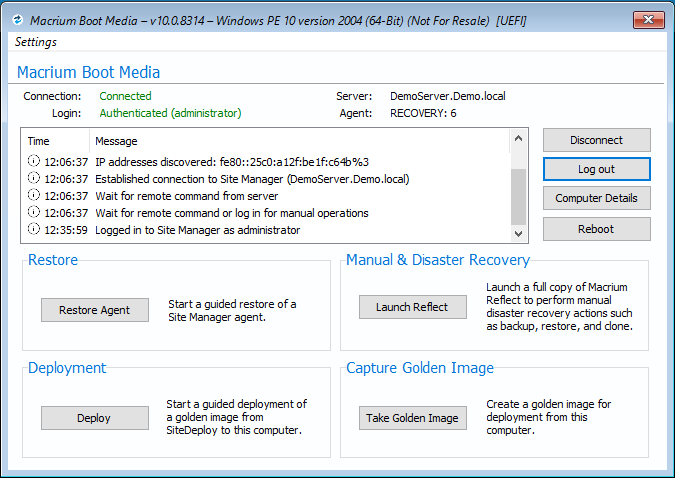Click Take Golden Image button
Viewport: 675px width, 478px height.
(x=413, y=418)
